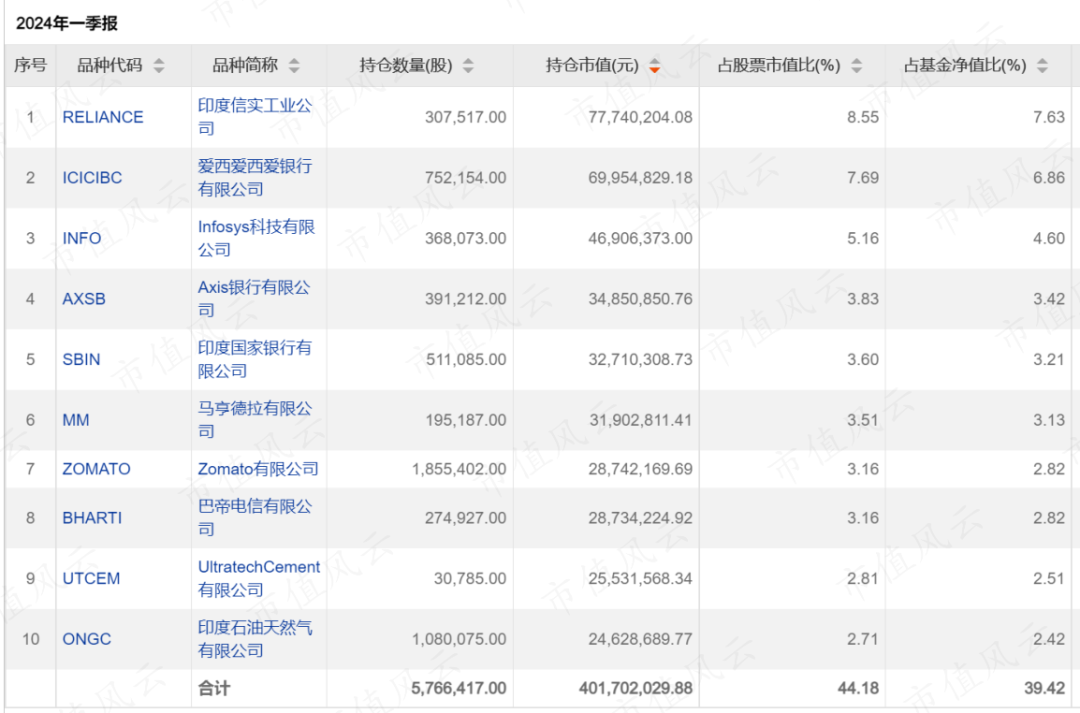
Task: Select the 合计 total row label
Action: click(214, 688)
